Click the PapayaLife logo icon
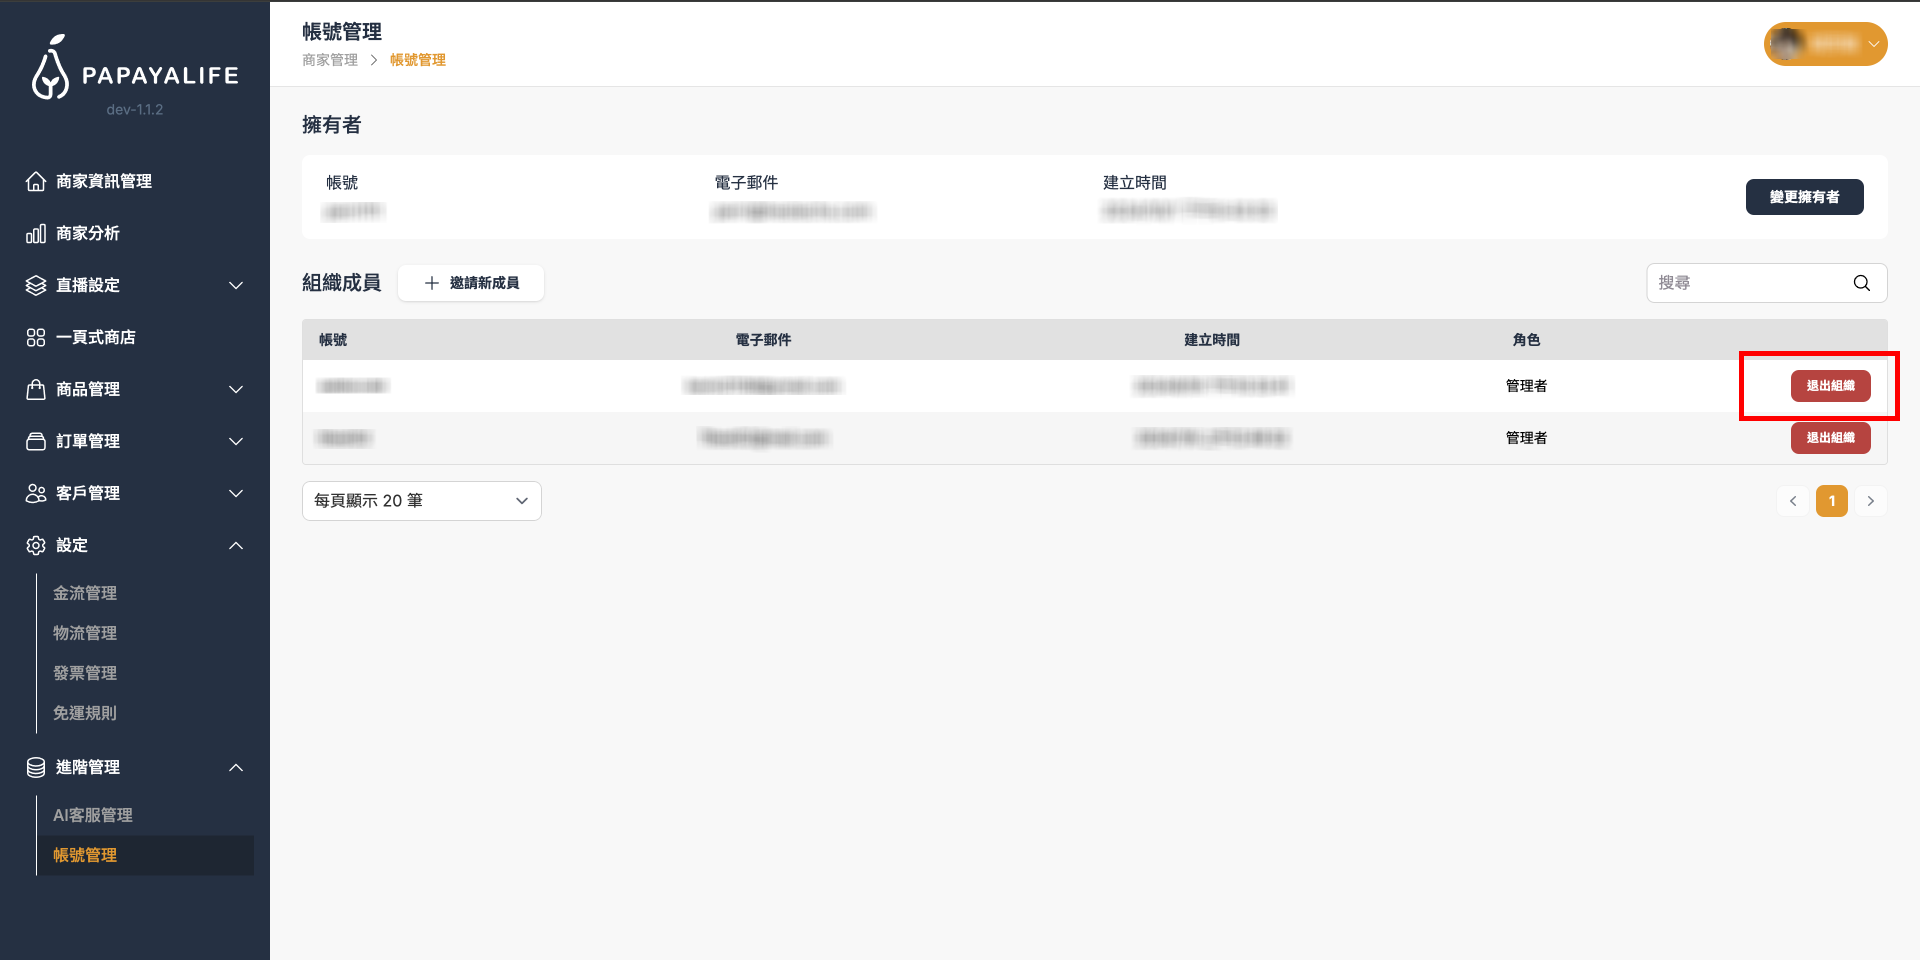Image resolution: width=1920 pixels, height=960 pixels. click(x=50, y=69)
